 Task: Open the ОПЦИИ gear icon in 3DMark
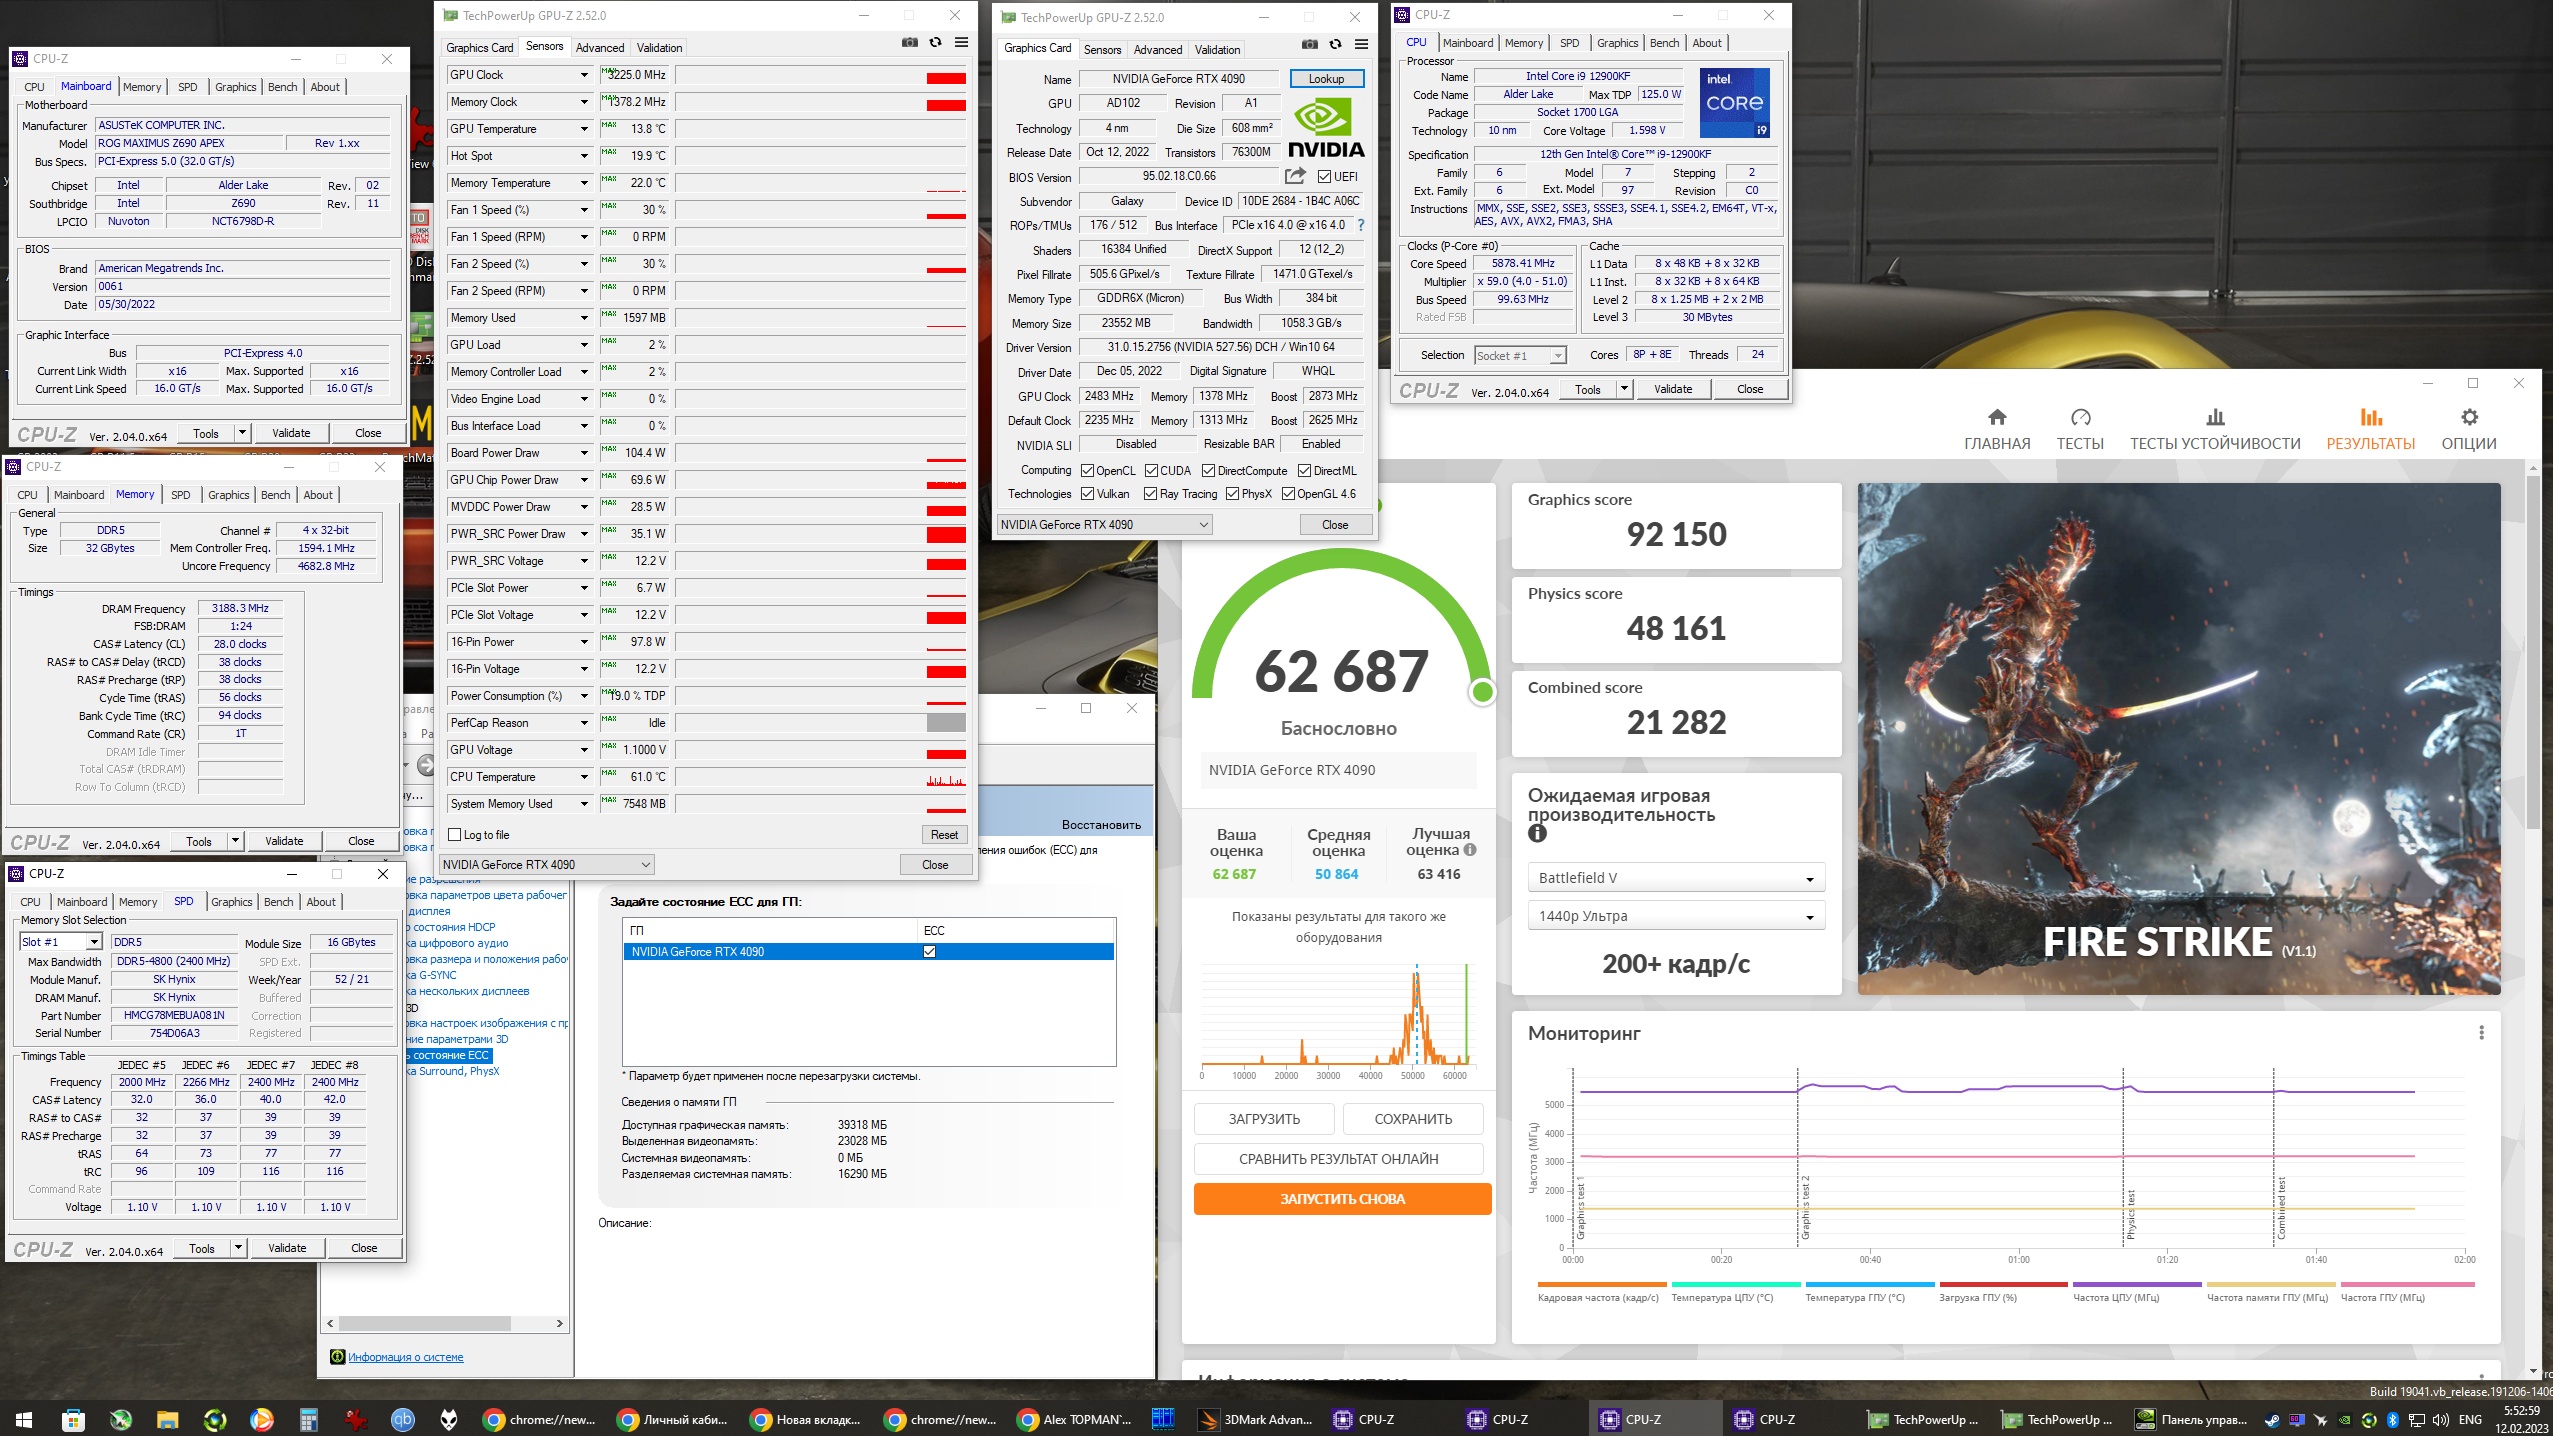2469,417
